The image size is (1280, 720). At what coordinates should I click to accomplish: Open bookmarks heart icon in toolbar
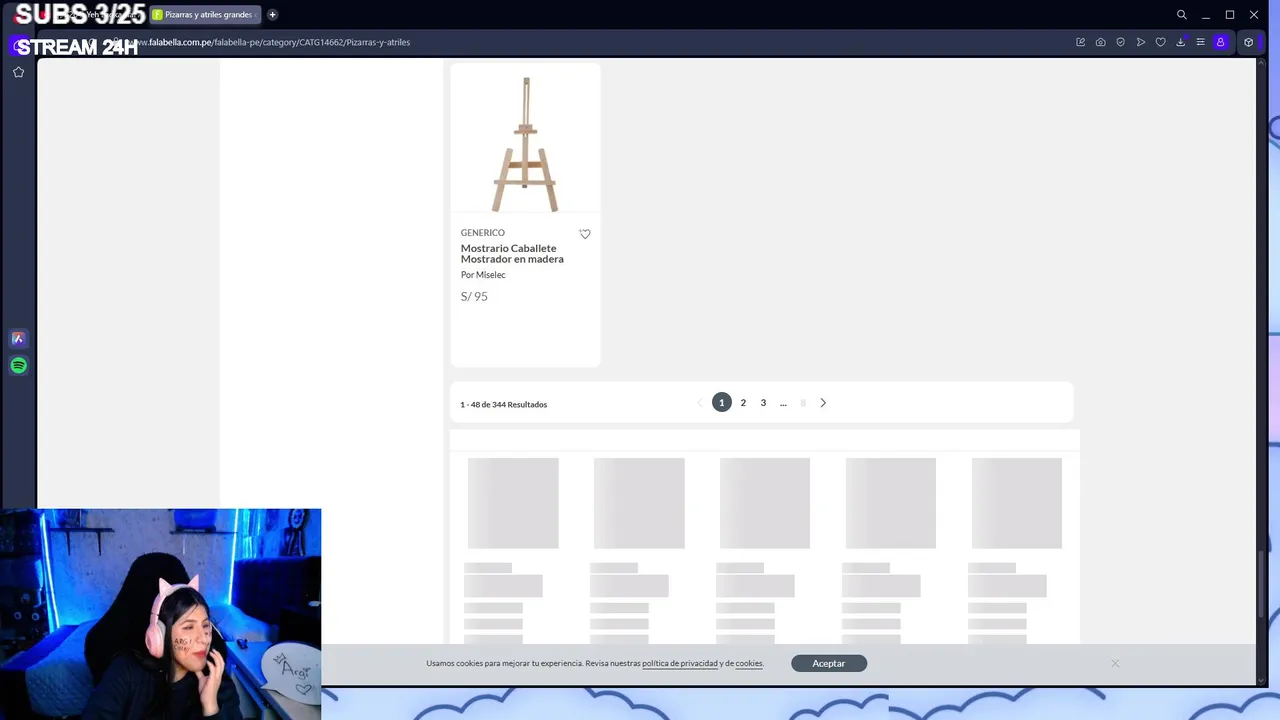(1160, 42)
